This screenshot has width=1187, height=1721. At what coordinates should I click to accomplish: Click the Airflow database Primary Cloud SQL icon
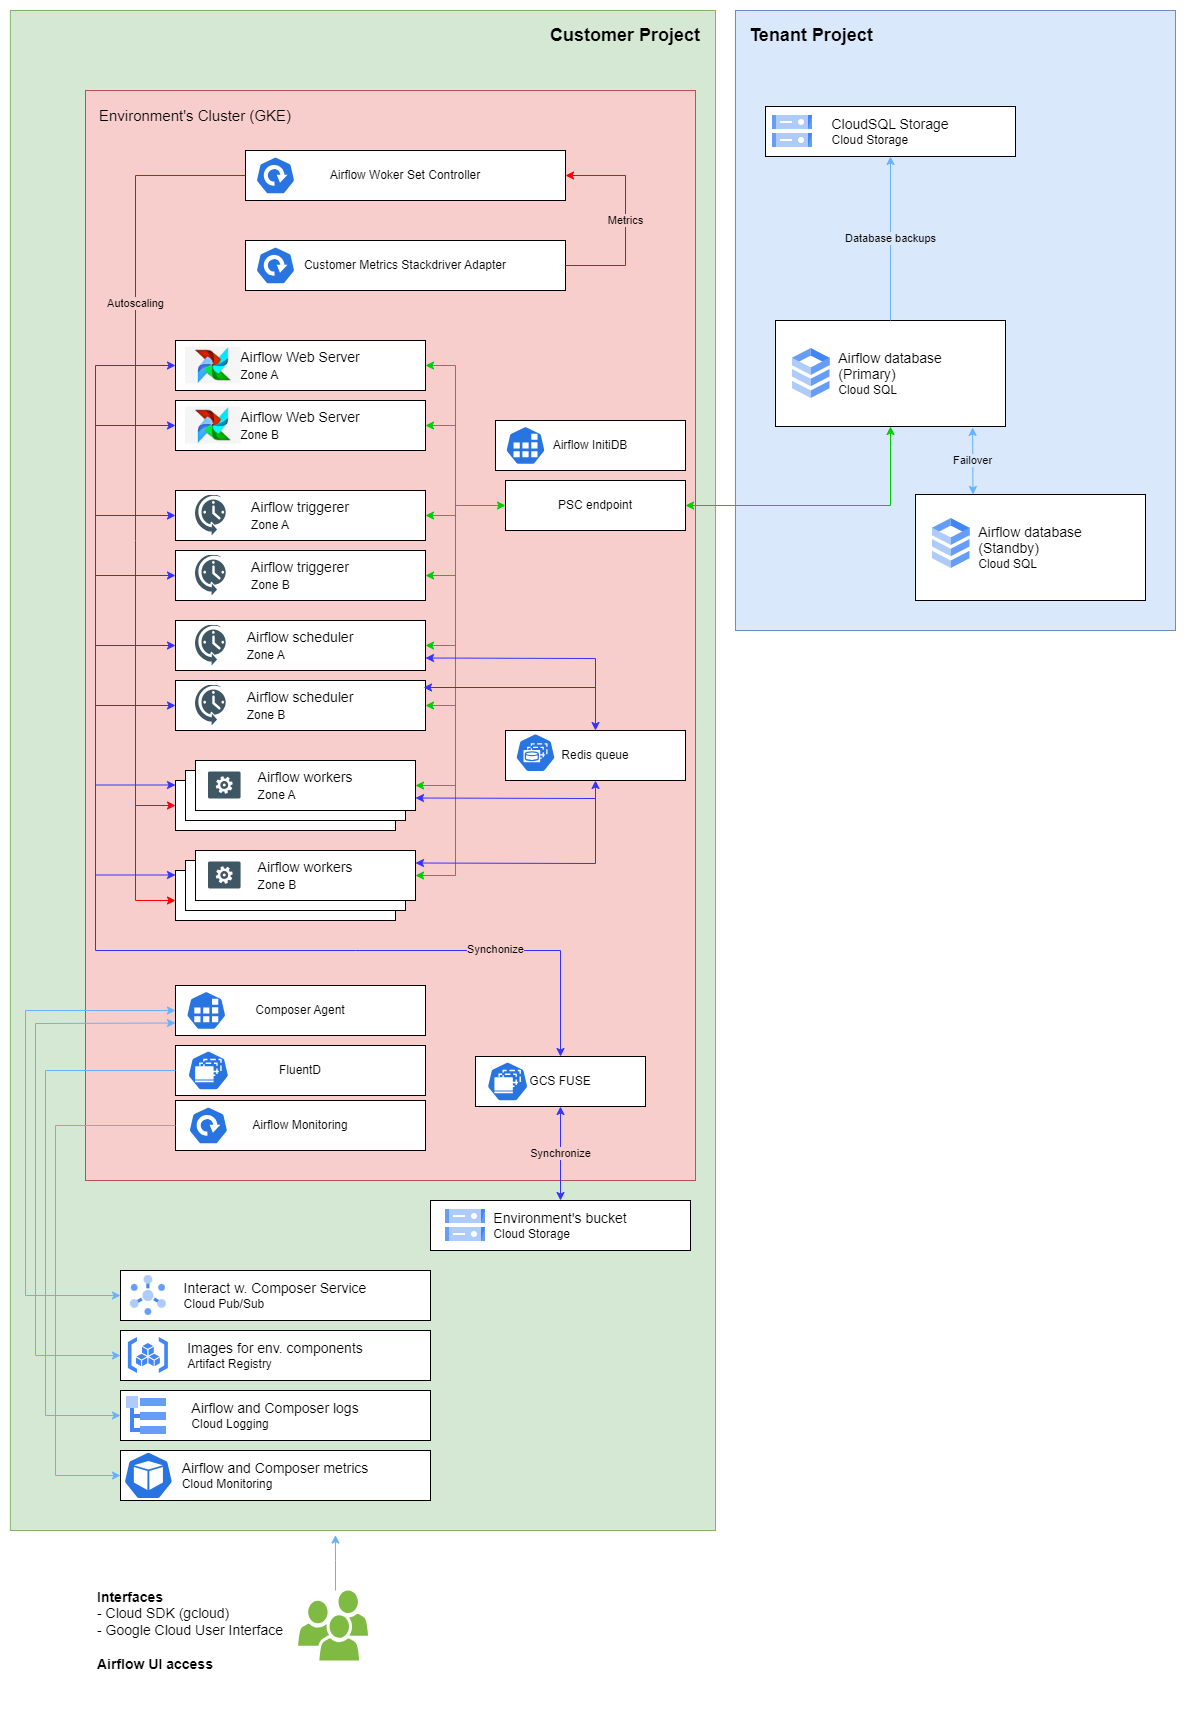811,373
